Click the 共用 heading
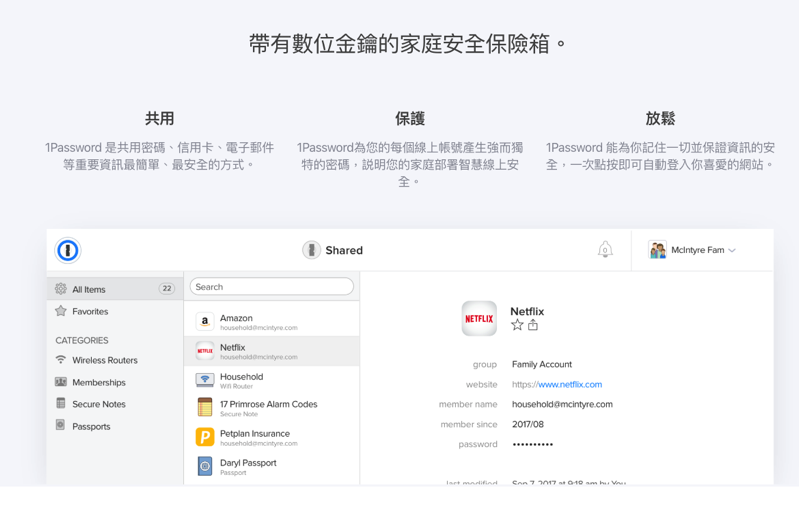The image size is (799, 514). (159, 118)
